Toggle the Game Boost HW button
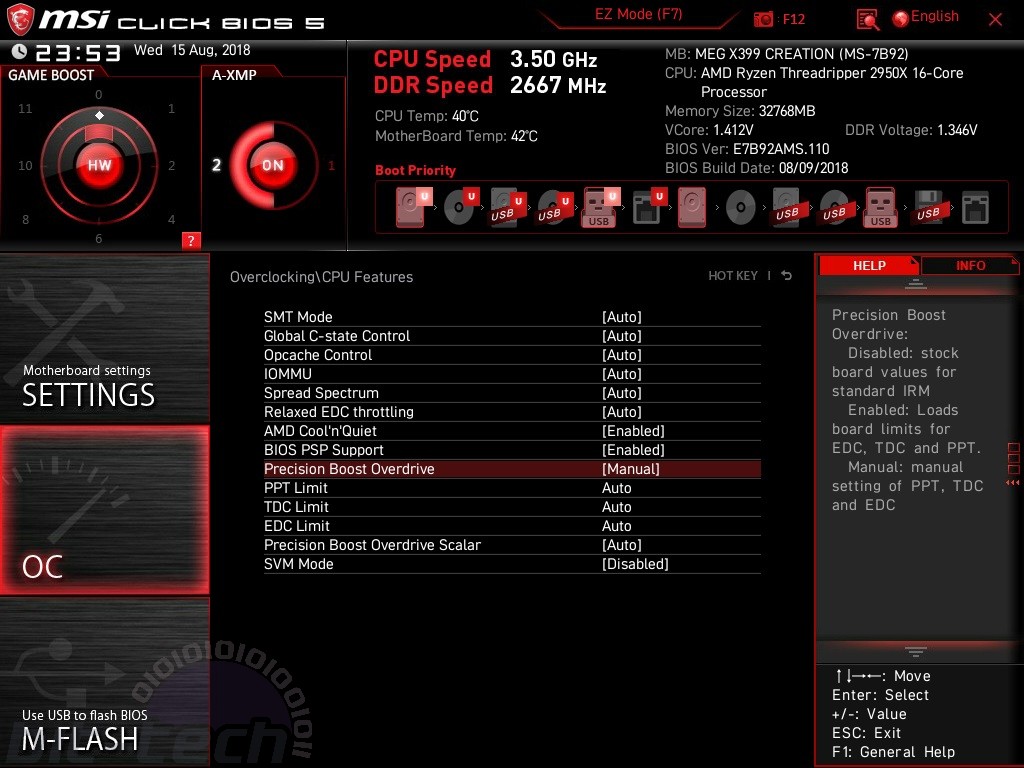Viewport: 1024px width, 768px height. tap(99, 165)
